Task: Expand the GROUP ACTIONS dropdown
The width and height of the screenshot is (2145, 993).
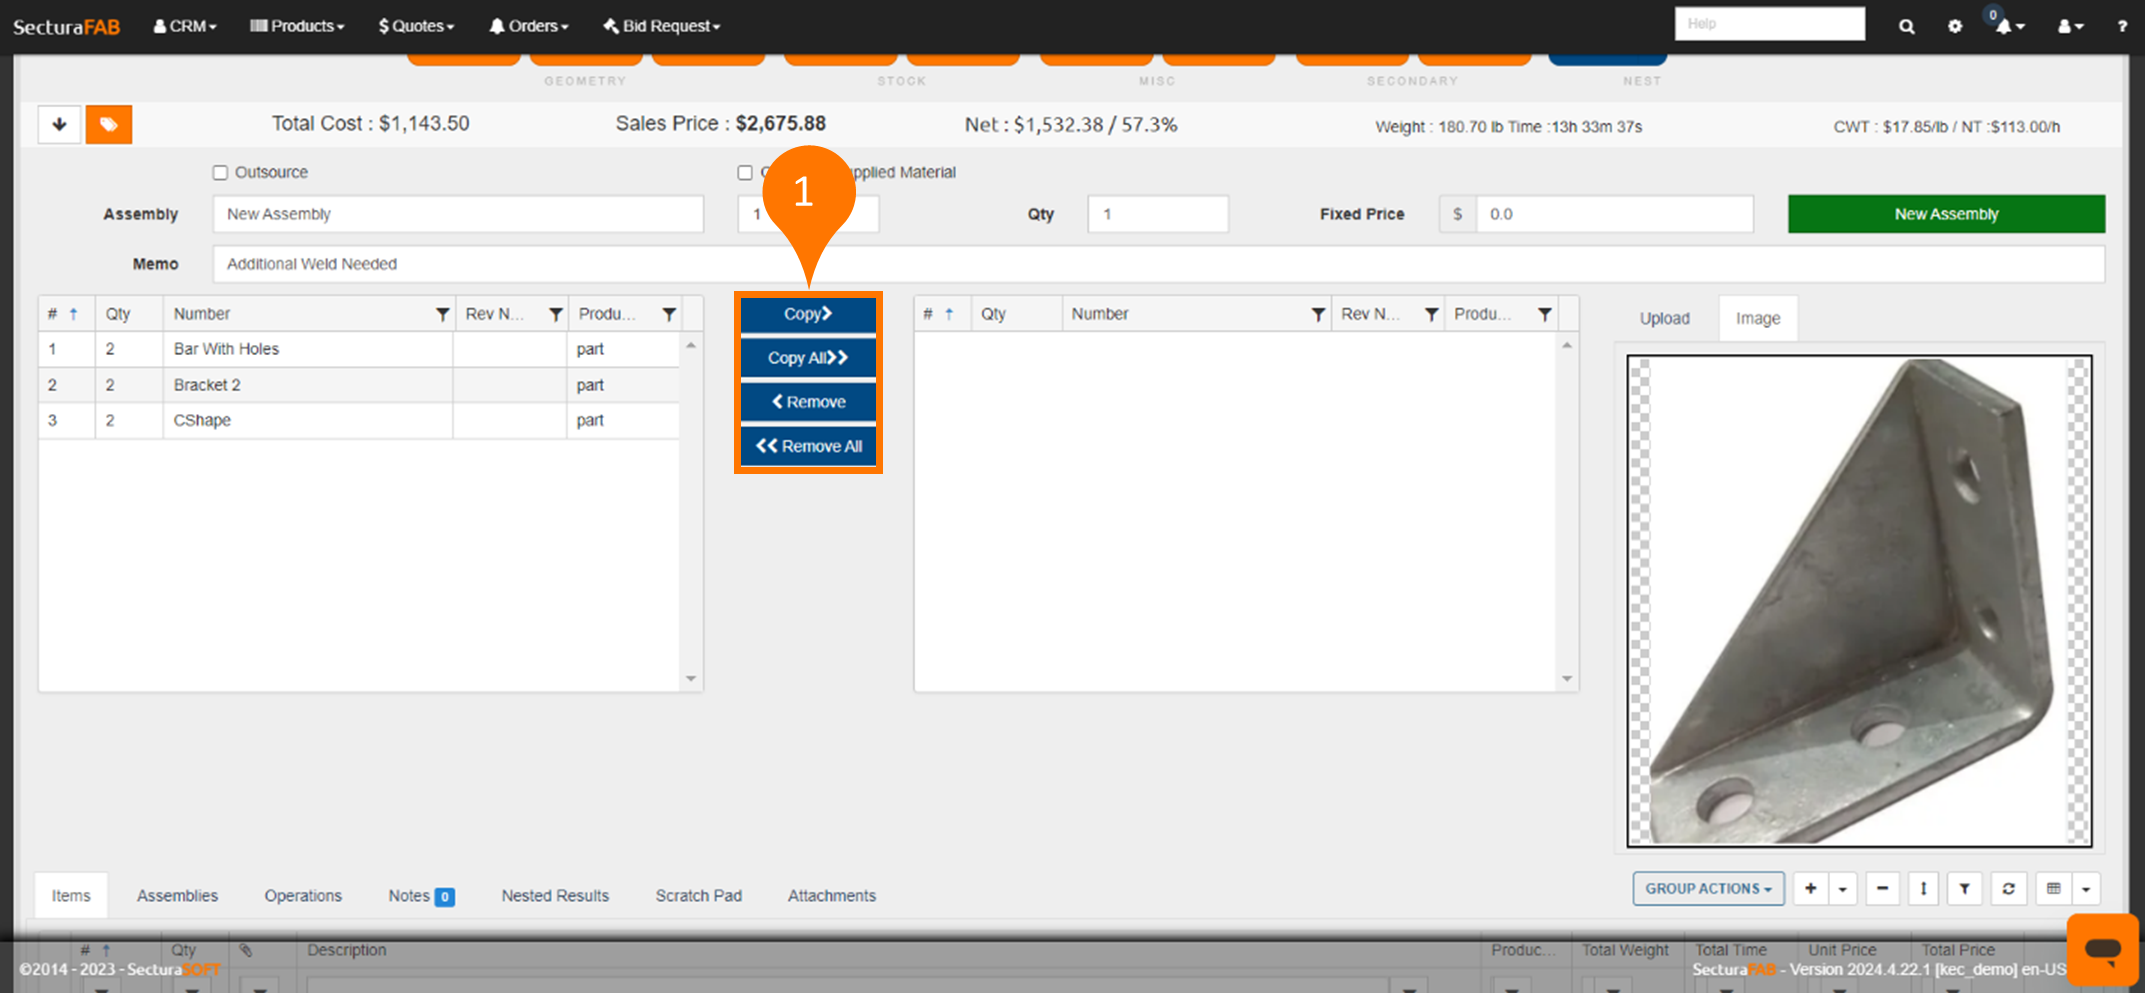Action: pyautogui.click(x=1708, y=888)
